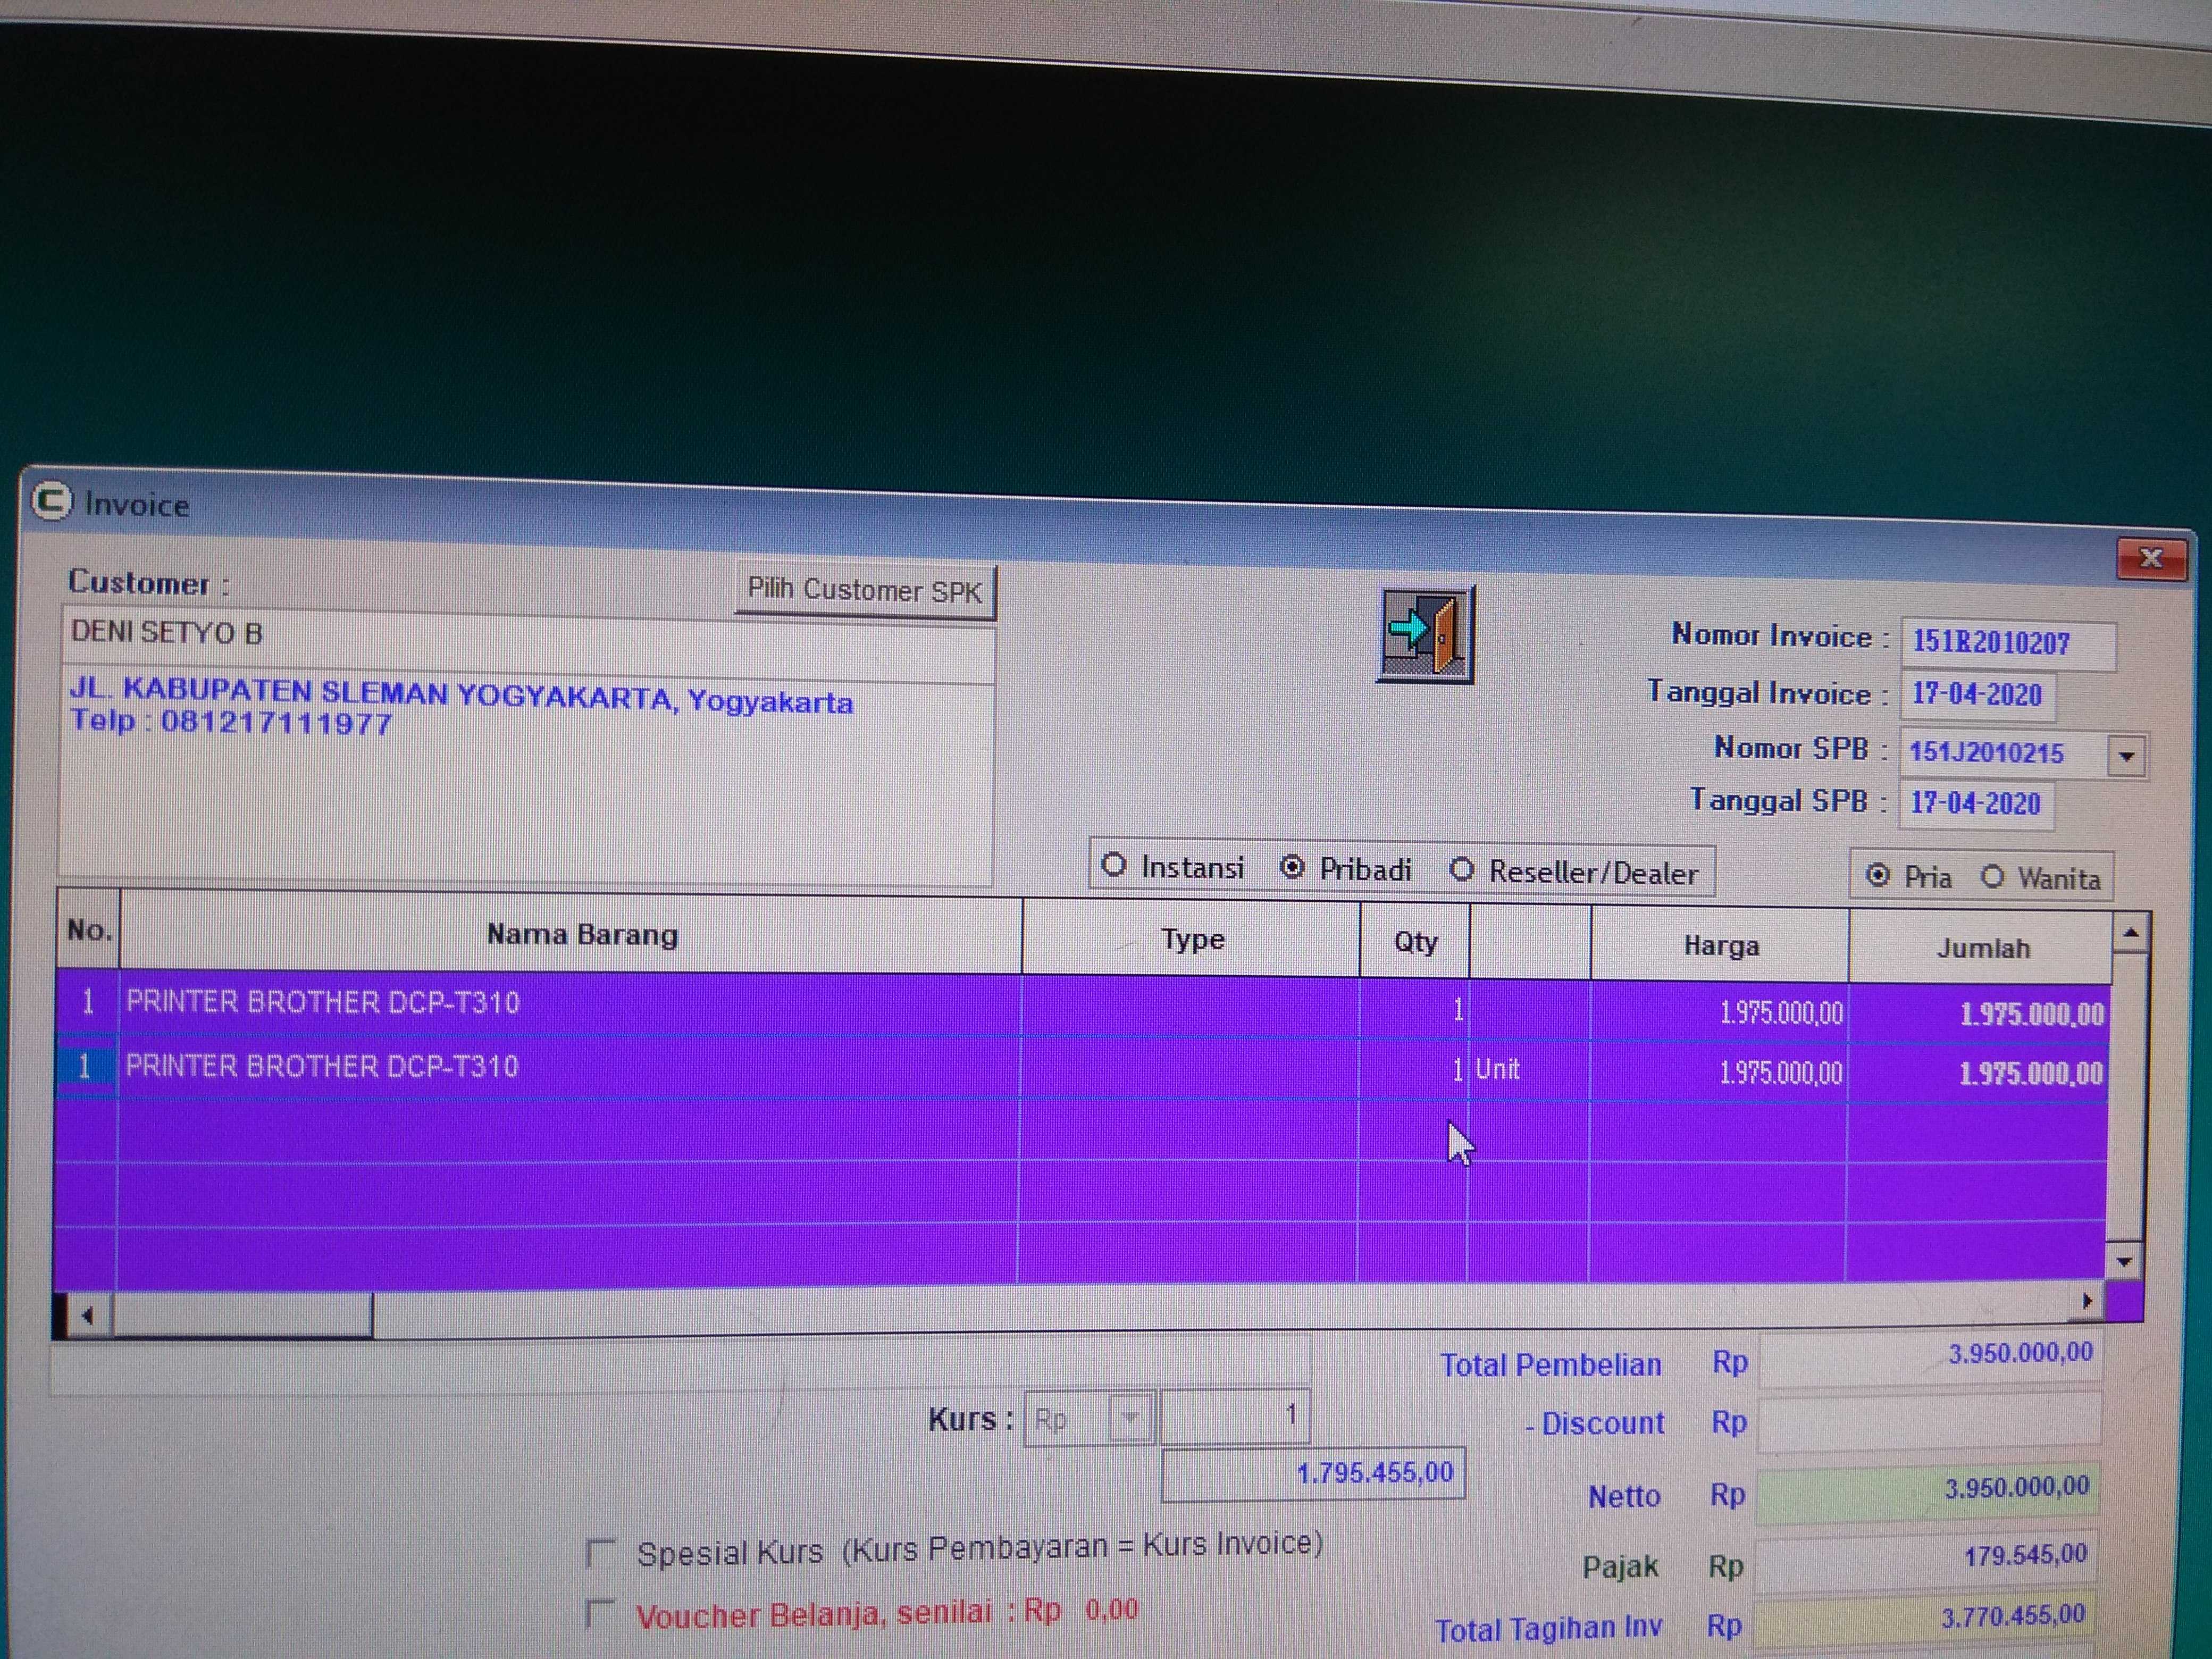Expand the Nomor SPB dropdown
The width and height of the screenshot is (2212, 1659).
tap(2126, 757)
